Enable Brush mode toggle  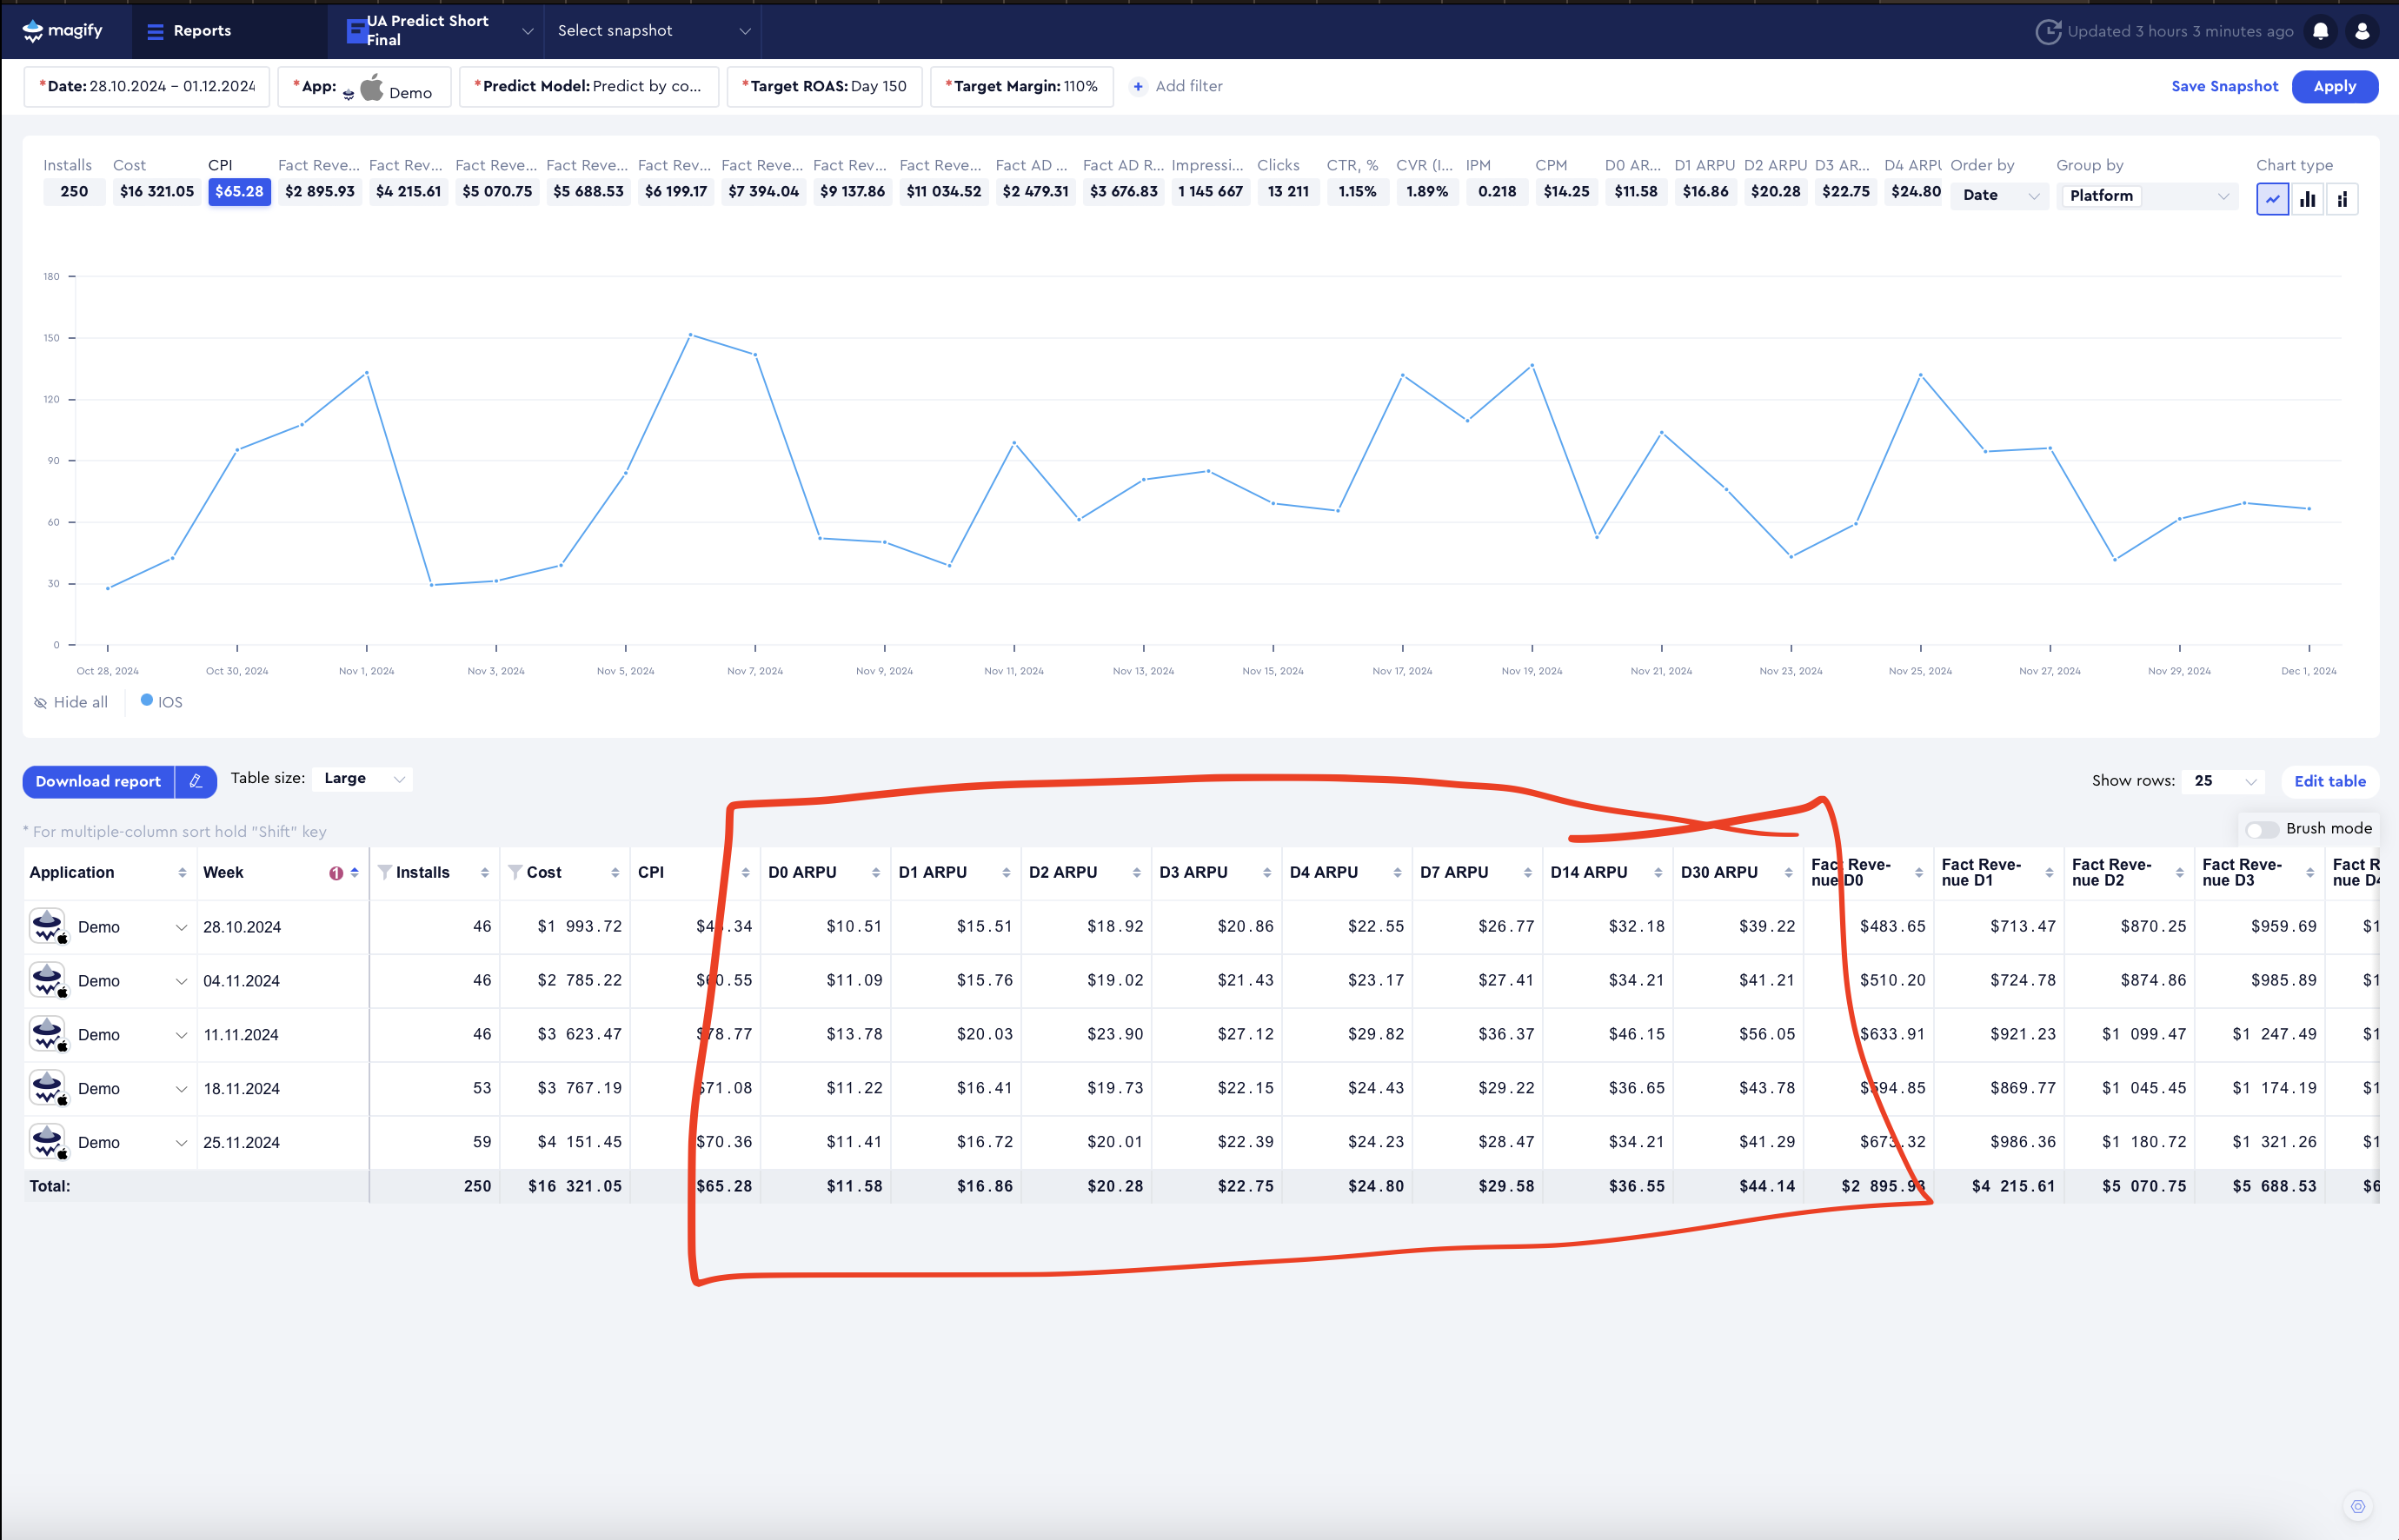(2262, 829)
